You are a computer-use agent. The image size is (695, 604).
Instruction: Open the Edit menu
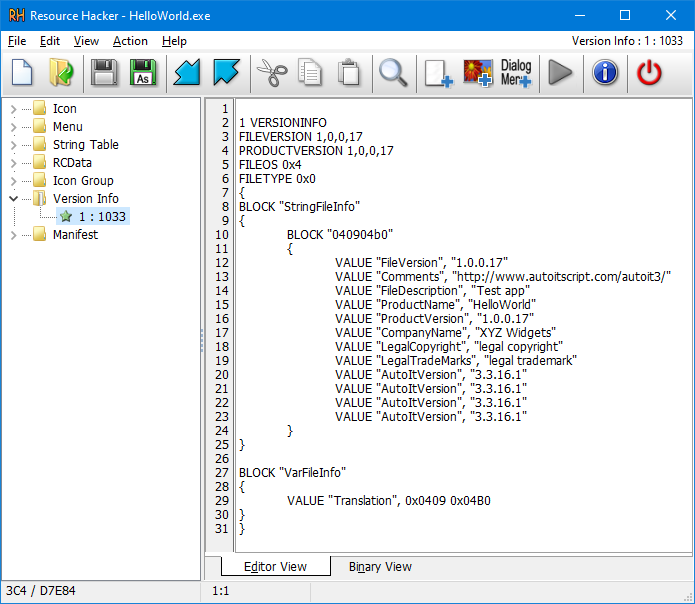50,41
